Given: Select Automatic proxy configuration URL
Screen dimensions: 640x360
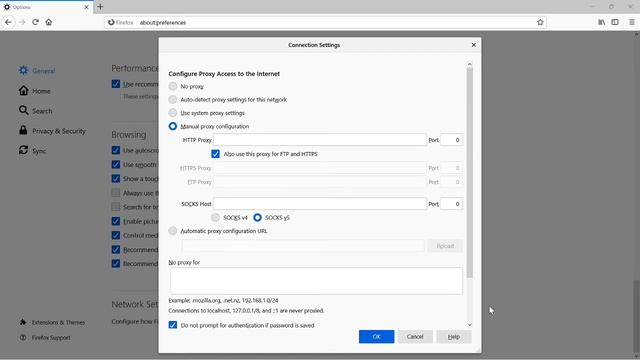Looking at the screenshot, I should [x=173, y=231].
